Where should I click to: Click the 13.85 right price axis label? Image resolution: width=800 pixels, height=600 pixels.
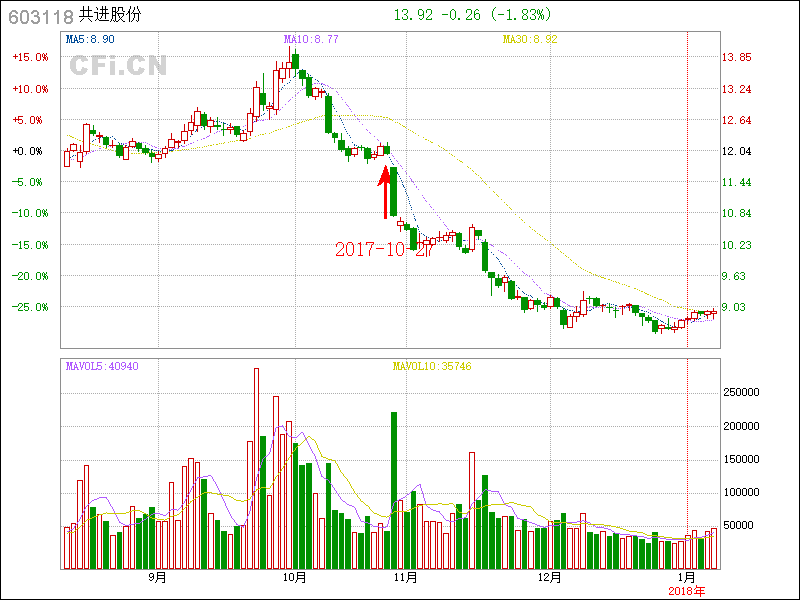737,57
